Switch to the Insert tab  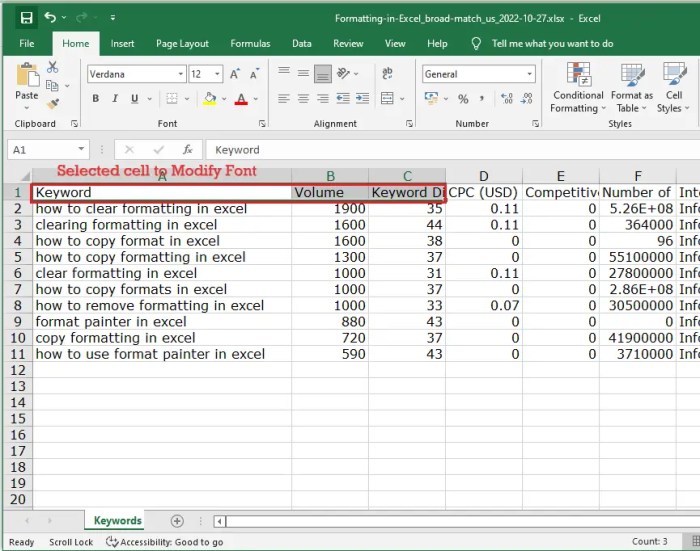tap(122, 43)
